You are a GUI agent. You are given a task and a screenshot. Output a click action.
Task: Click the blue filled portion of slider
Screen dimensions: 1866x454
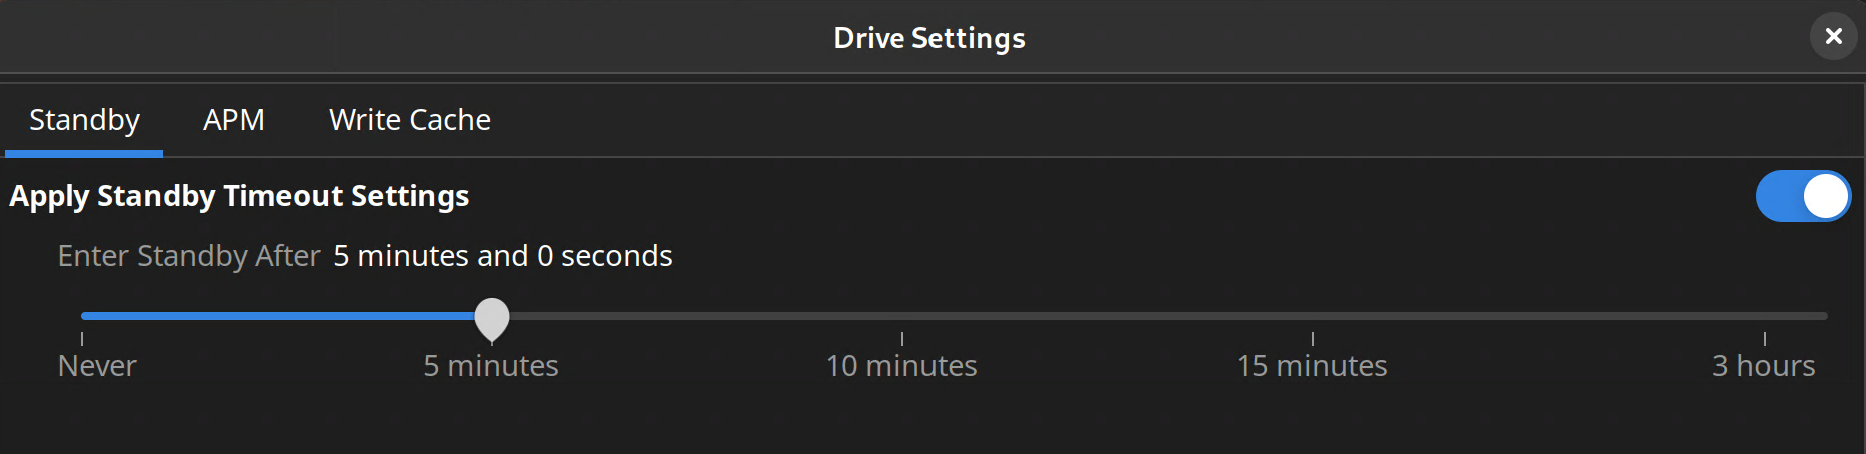[278, 316]
